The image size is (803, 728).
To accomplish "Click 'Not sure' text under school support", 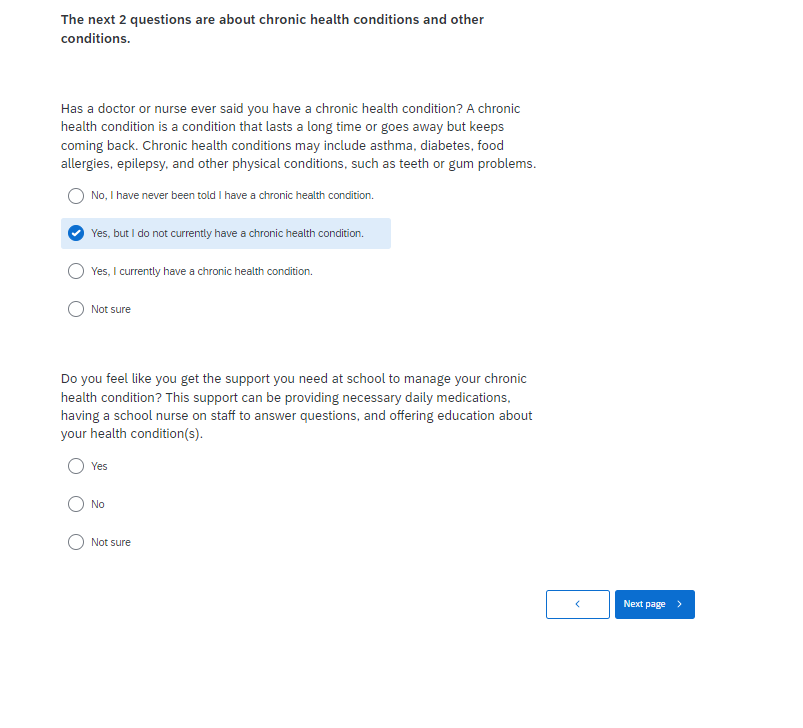I will tap(111, 542).
